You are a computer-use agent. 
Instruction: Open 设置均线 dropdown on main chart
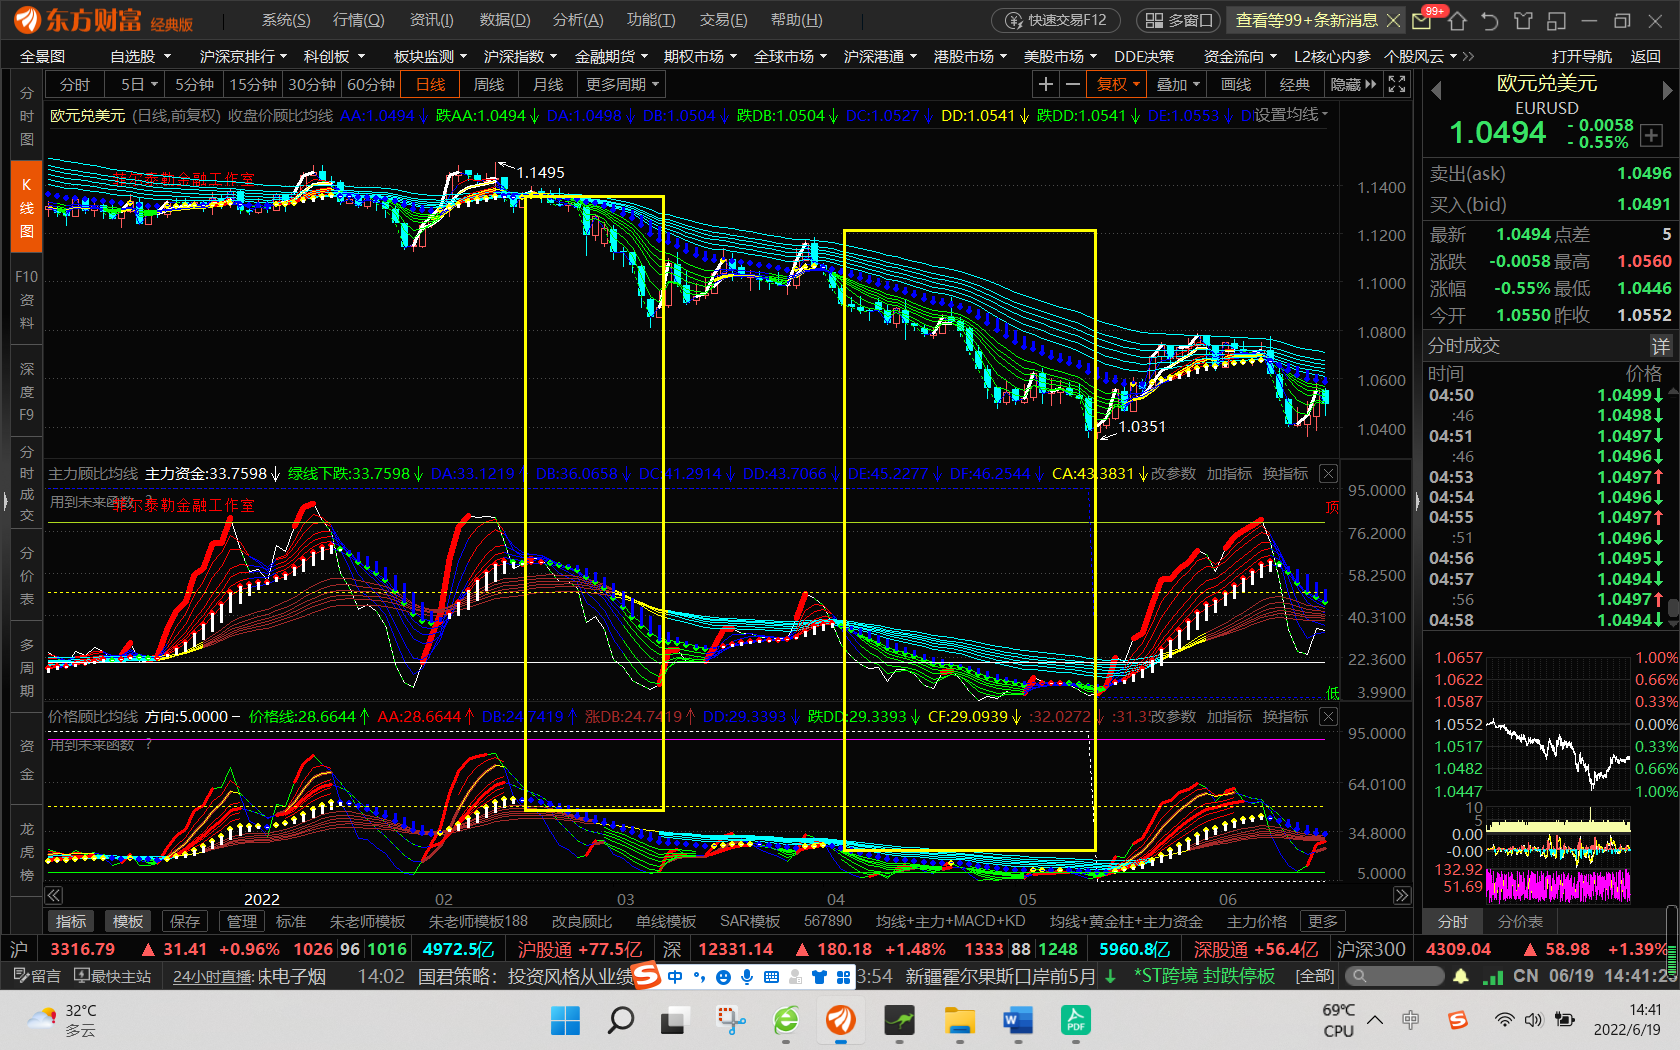pos(1291,115)
